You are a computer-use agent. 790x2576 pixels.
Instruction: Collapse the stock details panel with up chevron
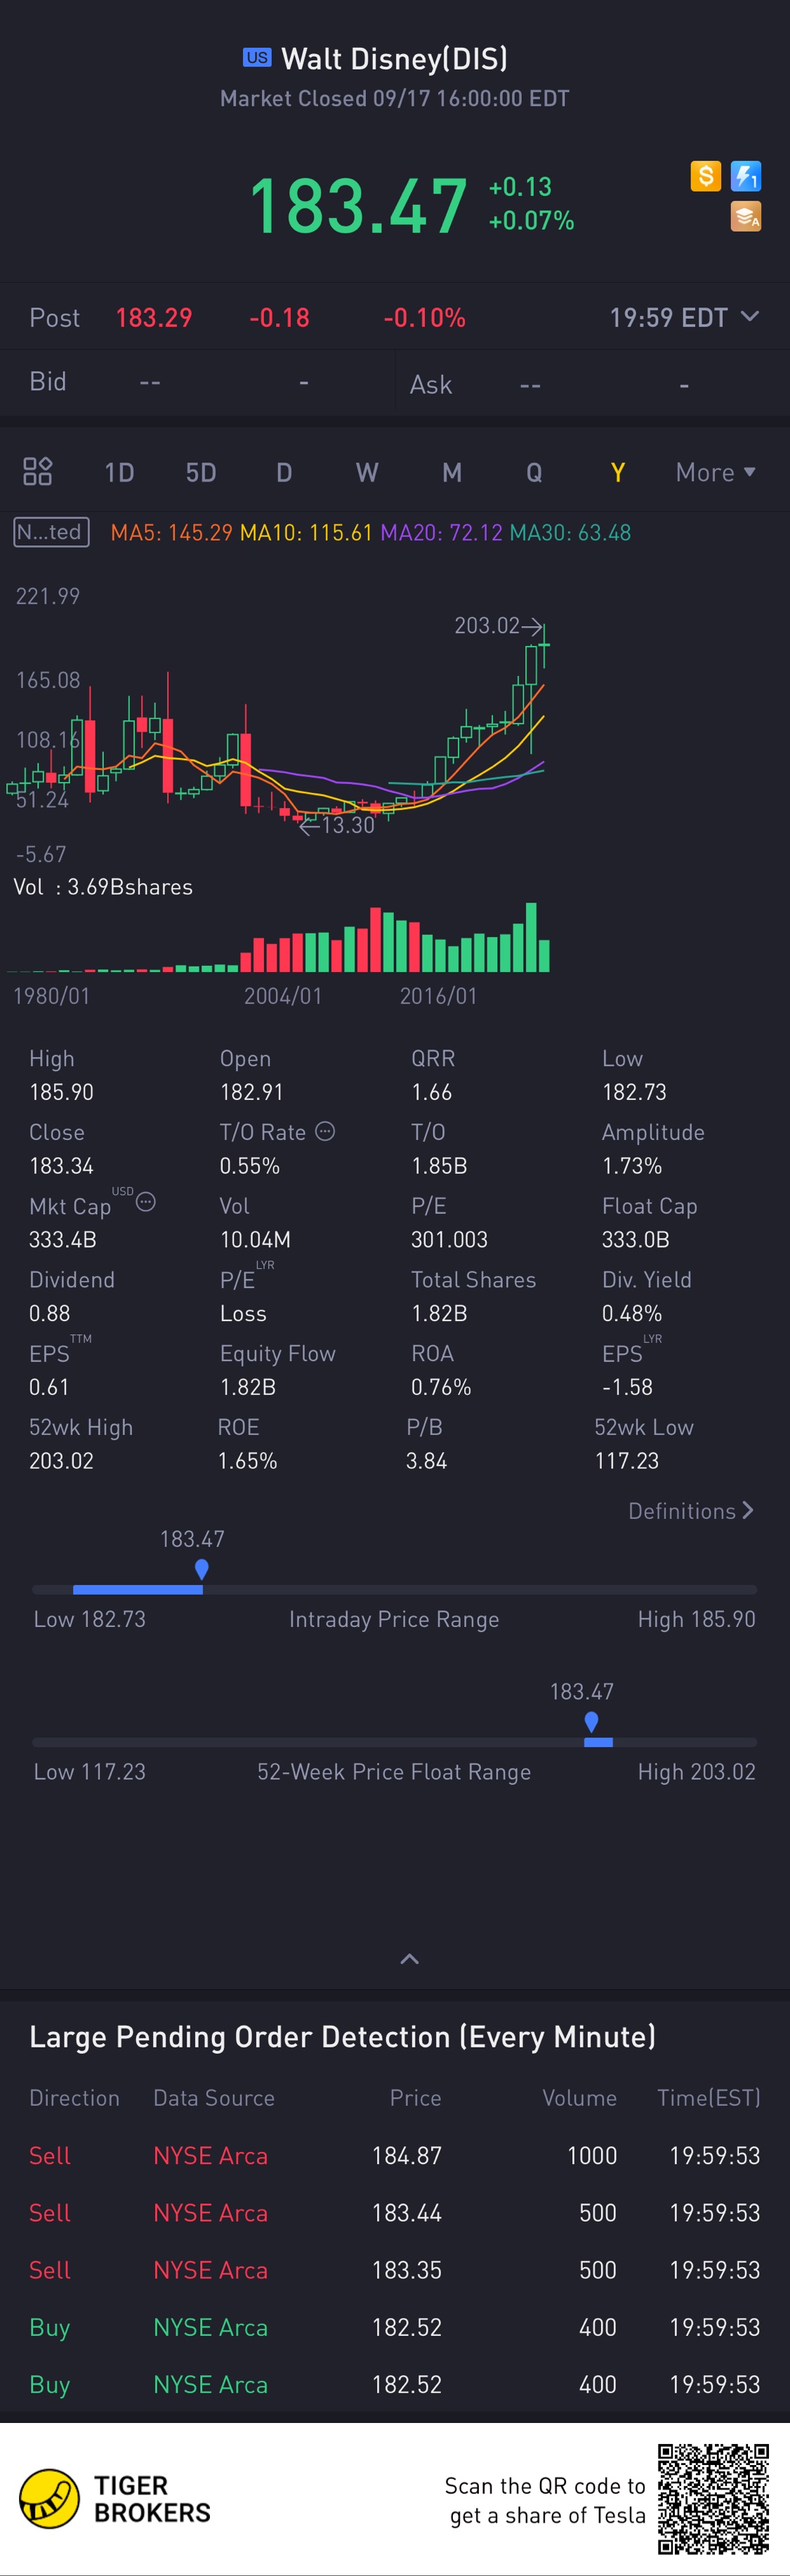click(x=409, y=1959)
